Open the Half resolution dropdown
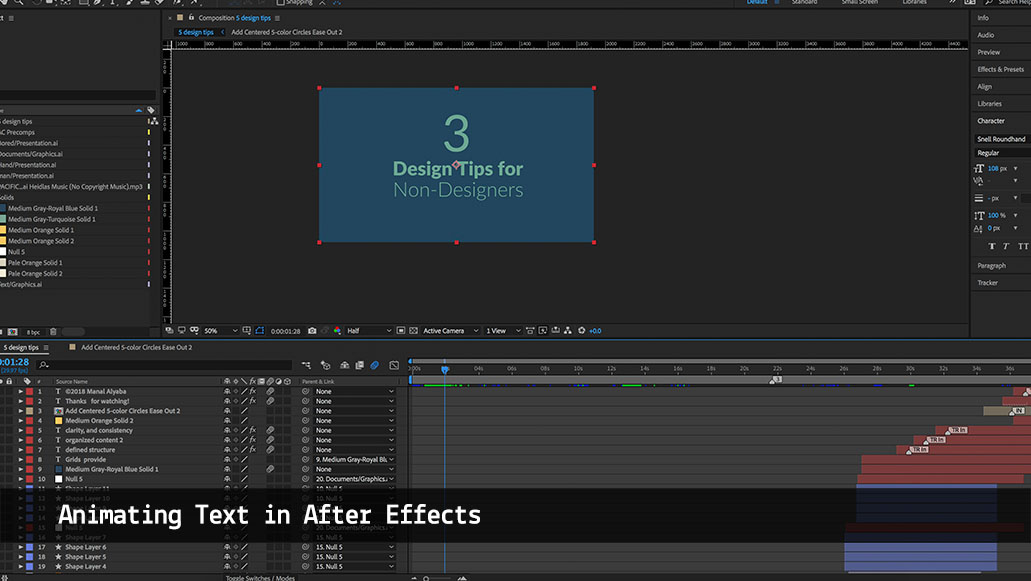This screenshot has height=581, width=1031. click(x=366, y=331)
